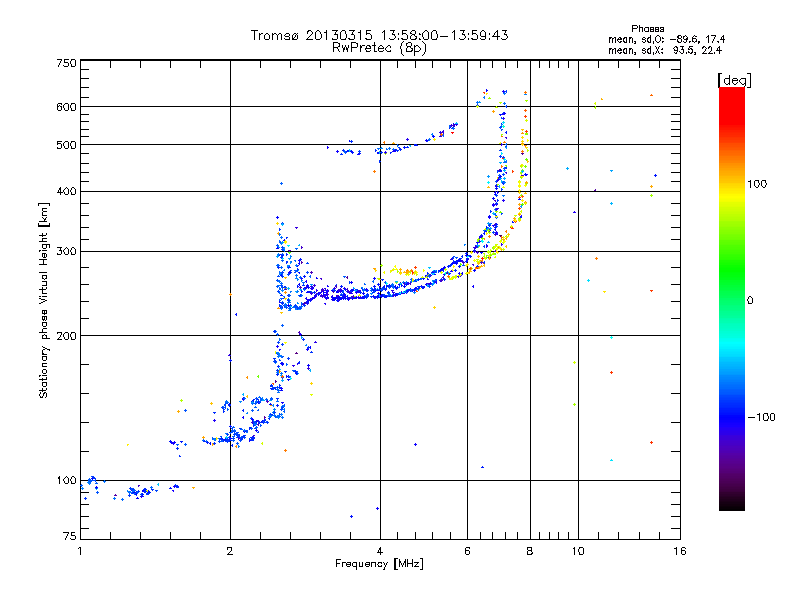This screenshot has height=600, width=800.
Task: Click the y-axis tick label "400"
Action: pyautogui.click(x=66, y=192)
